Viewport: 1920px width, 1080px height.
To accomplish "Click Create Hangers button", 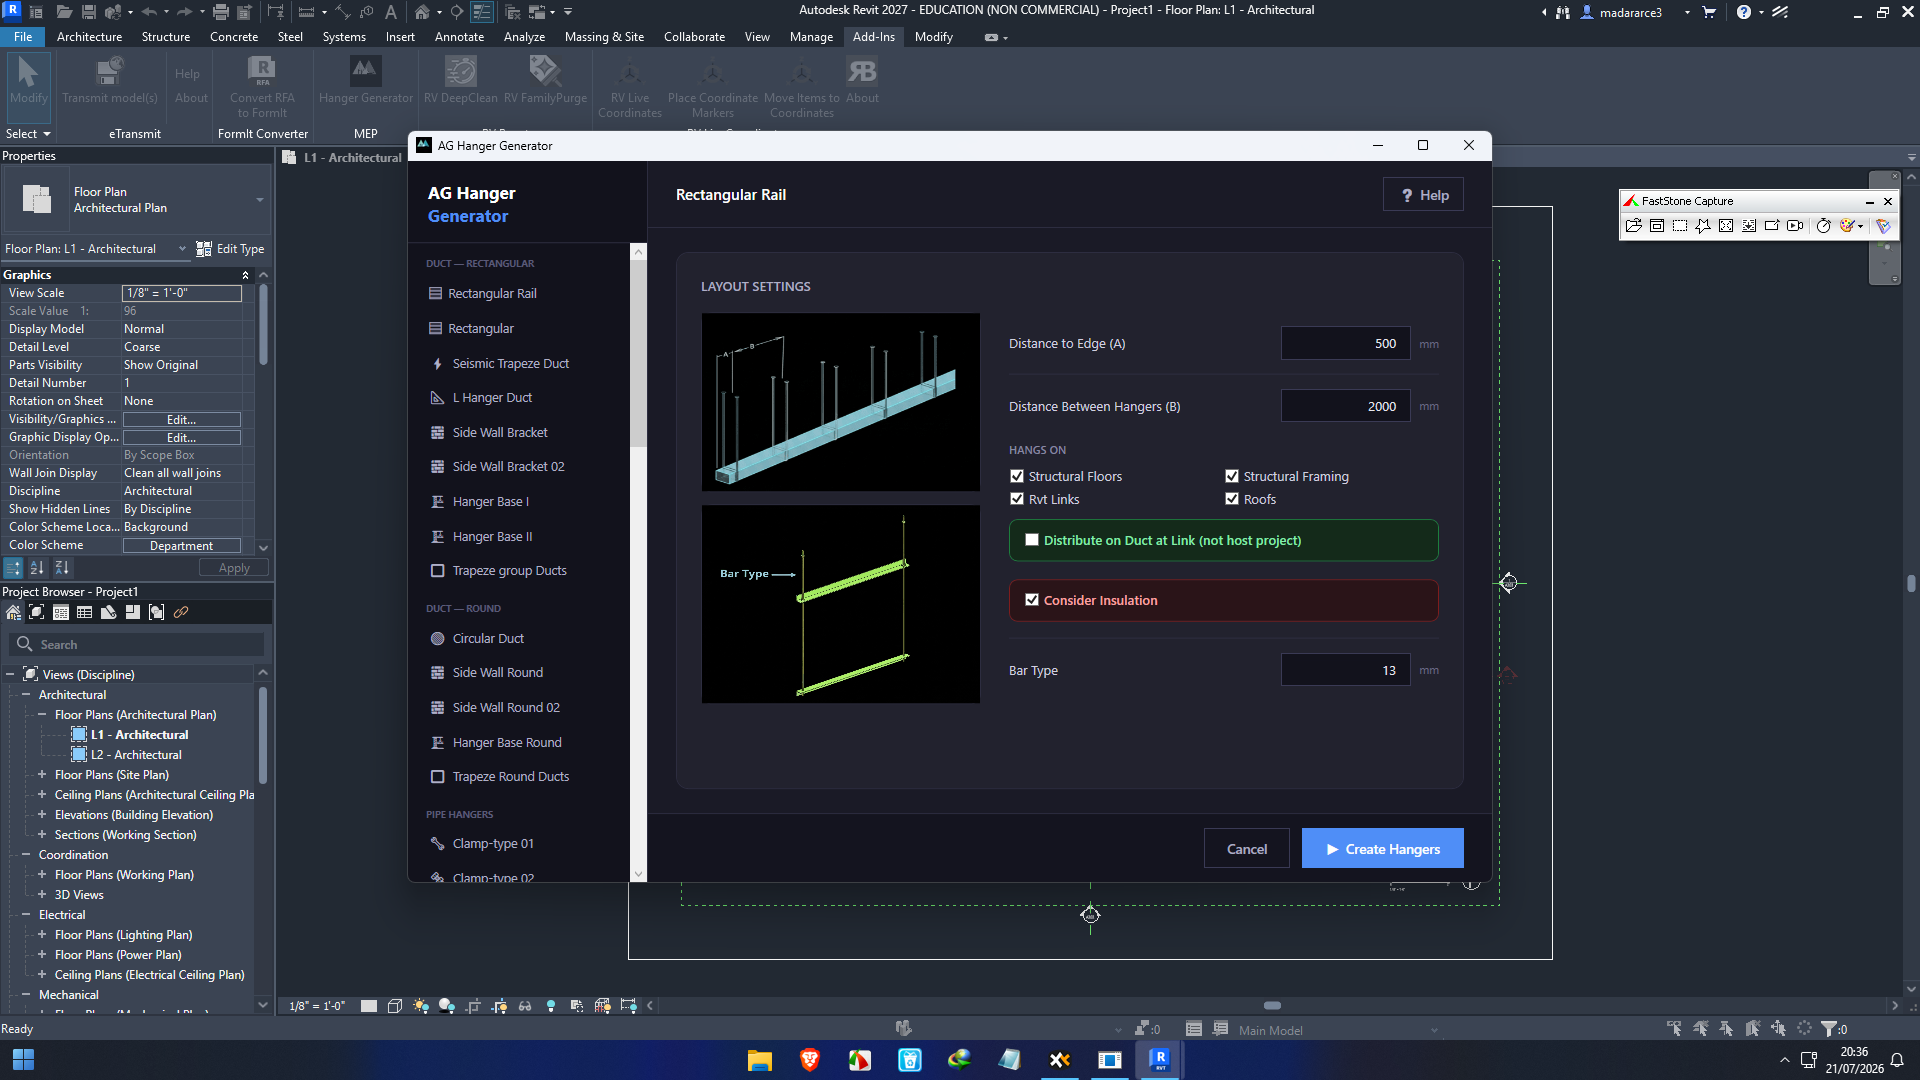I will click(x=1383, y=849).
